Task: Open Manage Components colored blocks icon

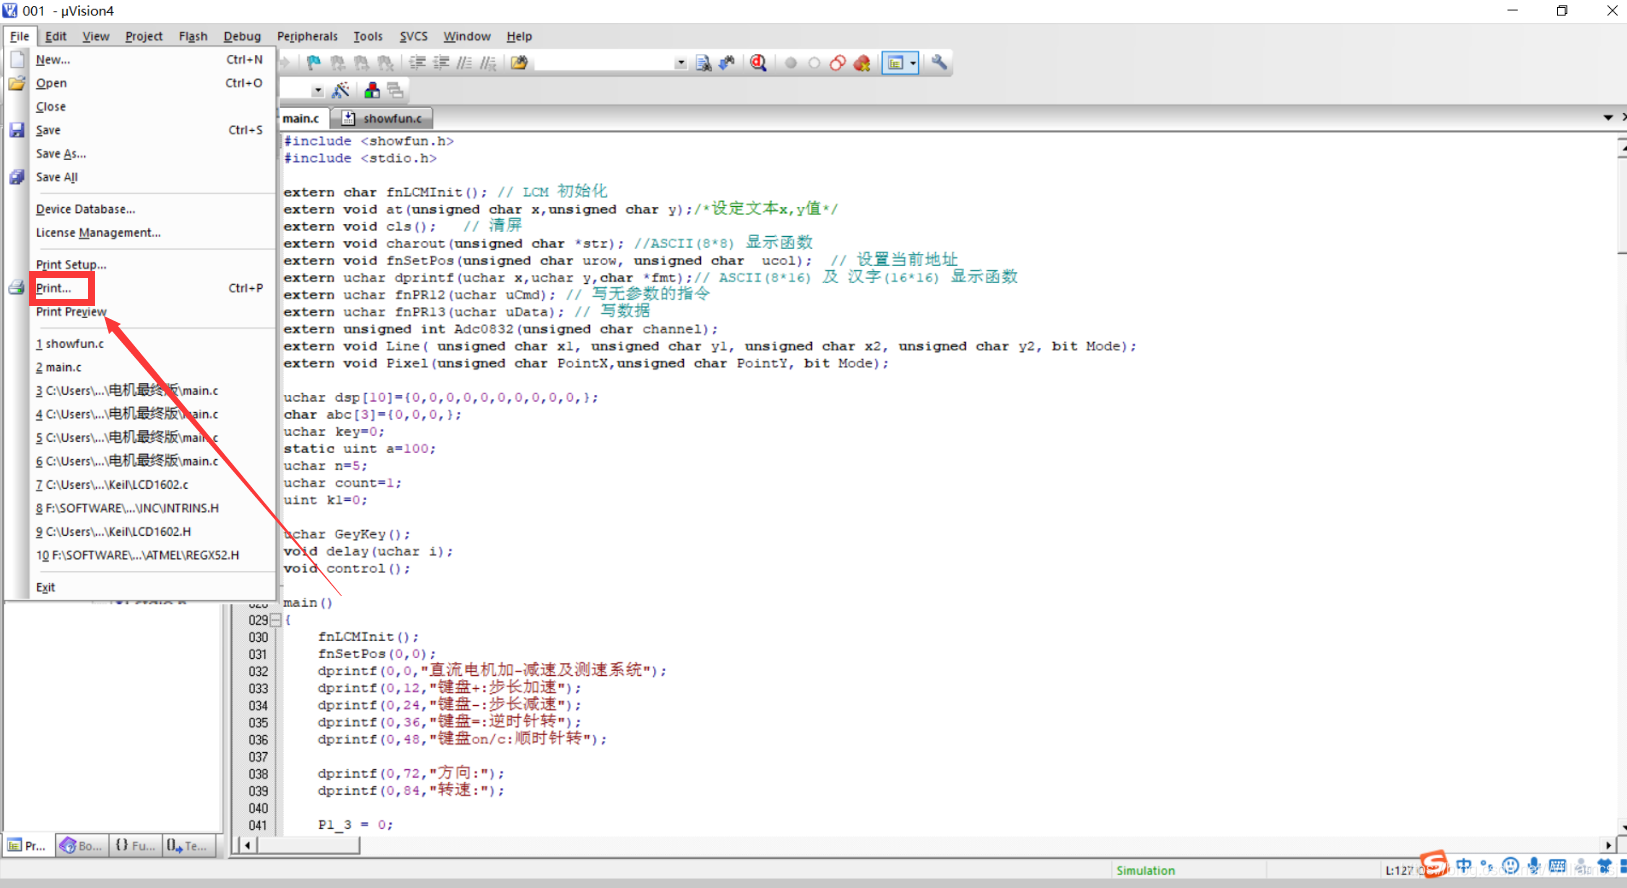Action: (x=372, y=91)
